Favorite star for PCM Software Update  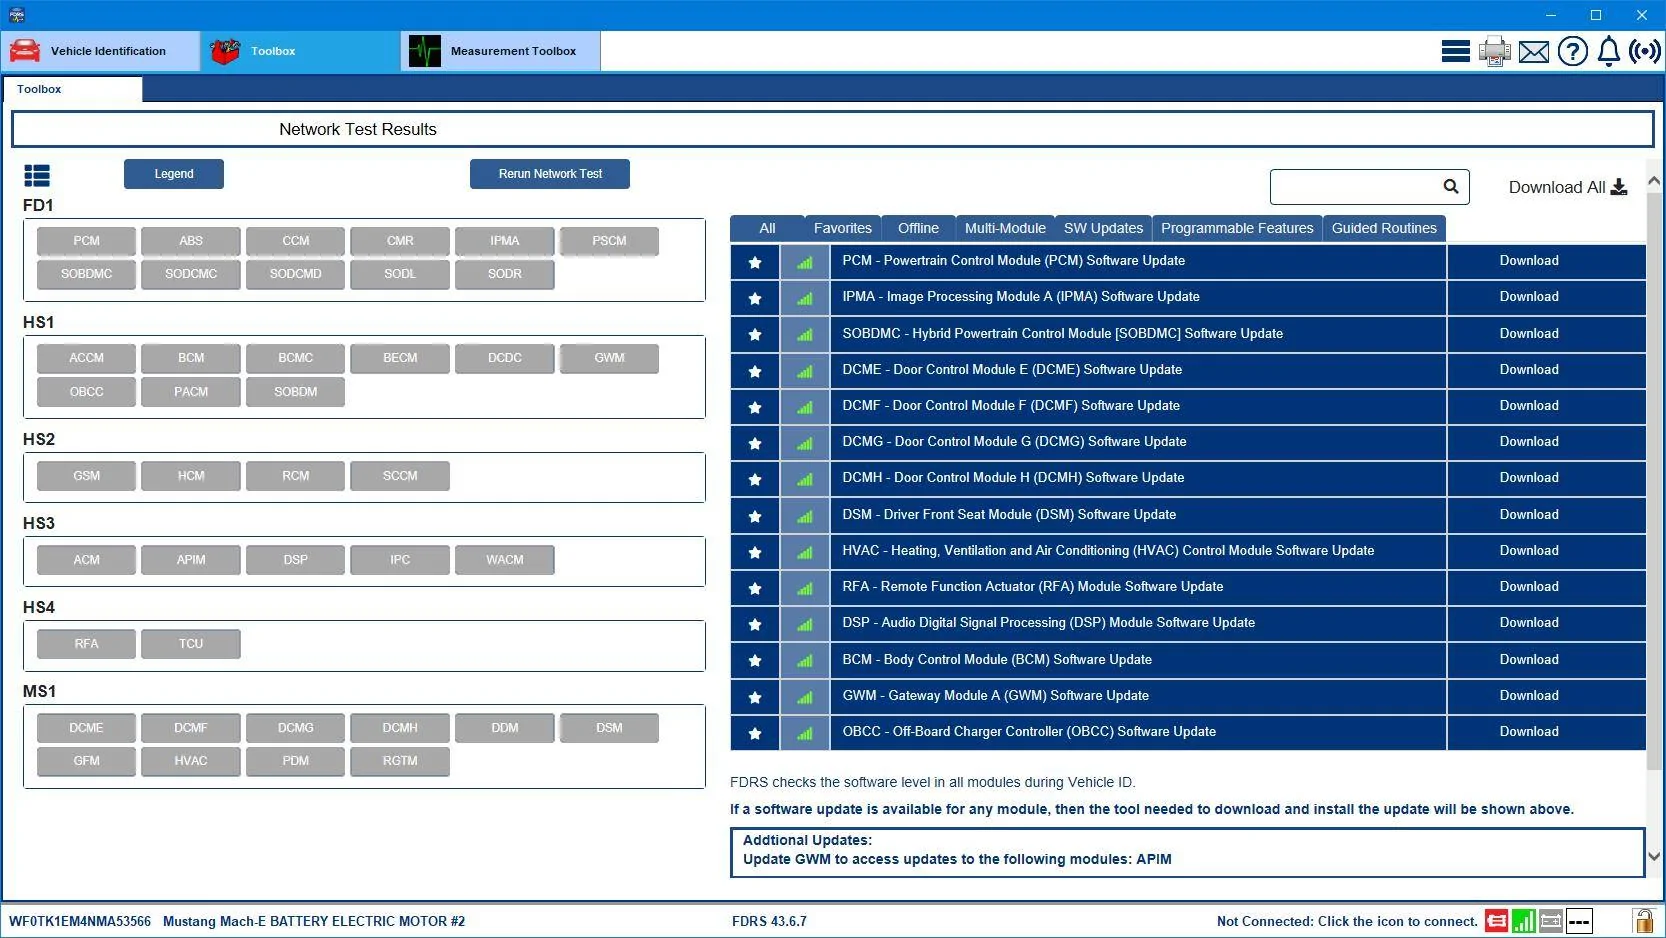point(755,262)
